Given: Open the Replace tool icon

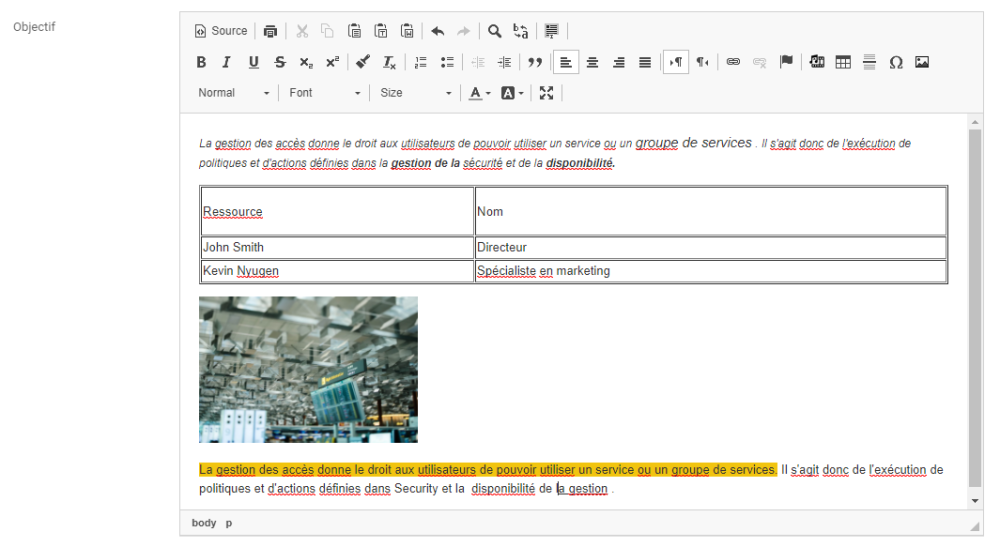Looking at the screenshot, I should coord(520,31).
